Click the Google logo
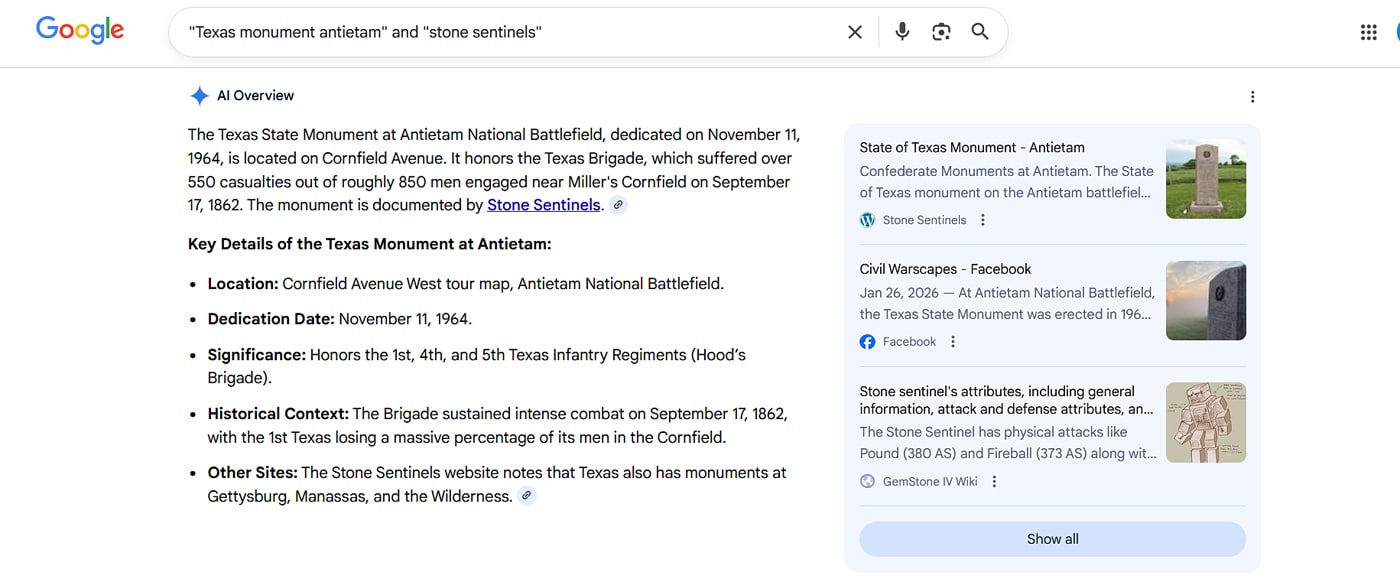Screen dimensions: 1400x582 click(x=80, y=31)
